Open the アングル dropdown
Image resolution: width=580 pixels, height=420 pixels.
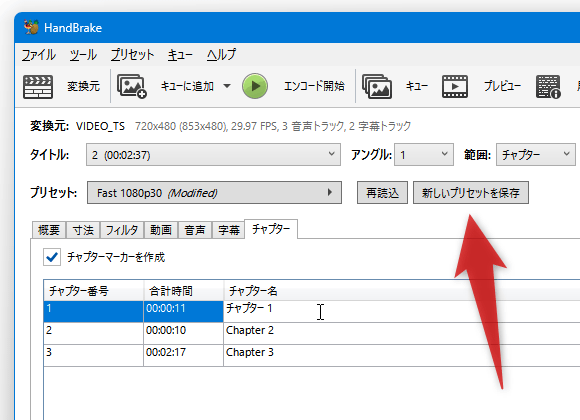(424, 155)
